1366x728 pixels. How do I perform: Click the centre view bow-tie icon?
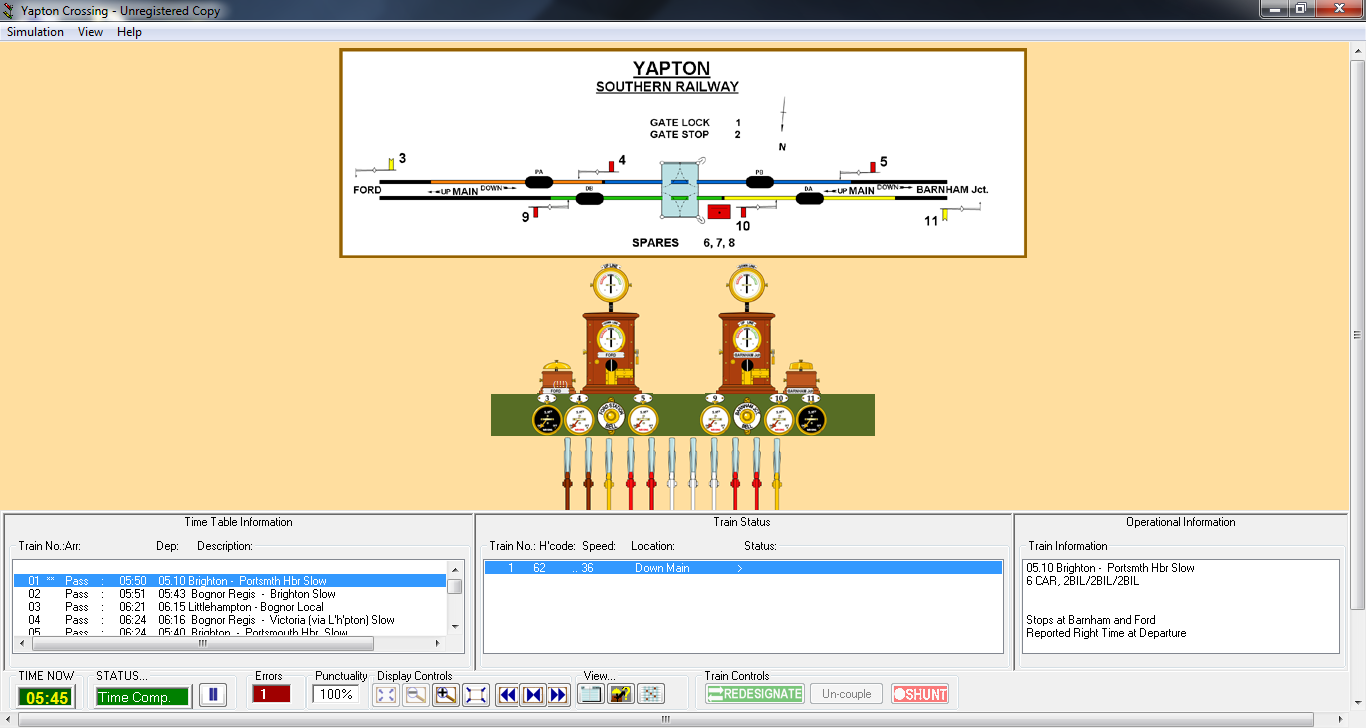533,695
